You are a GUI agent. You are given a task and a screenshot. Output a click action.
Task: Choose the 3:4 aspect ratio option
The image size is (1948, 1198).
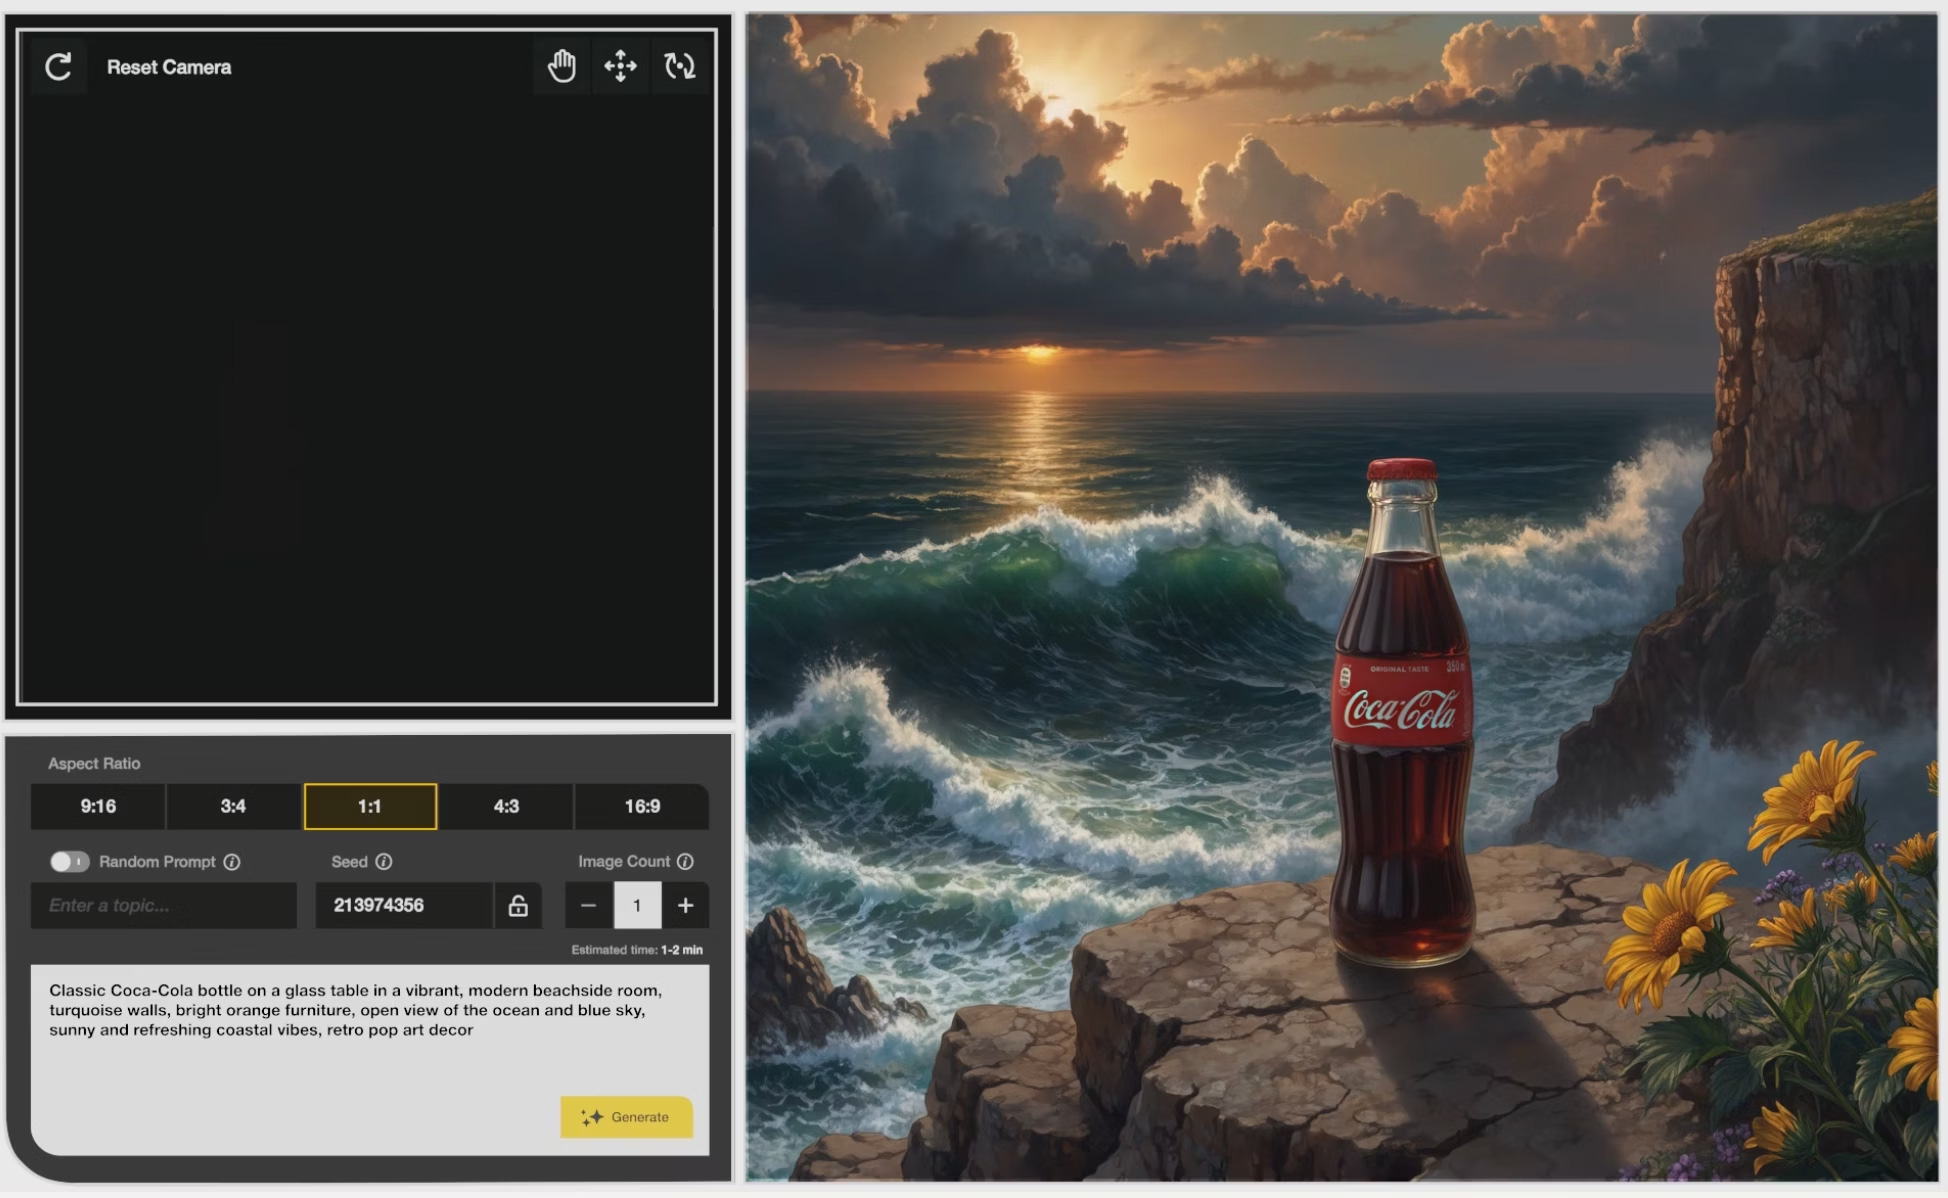click(233, 806)
